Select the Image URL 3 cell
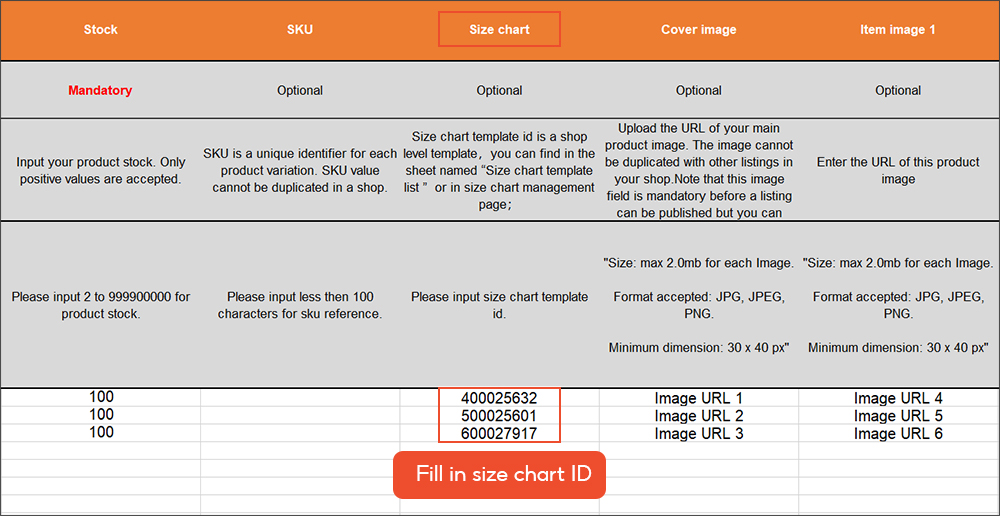The width and height of the screenshot is (1000, 516). [x=698, y=433]
